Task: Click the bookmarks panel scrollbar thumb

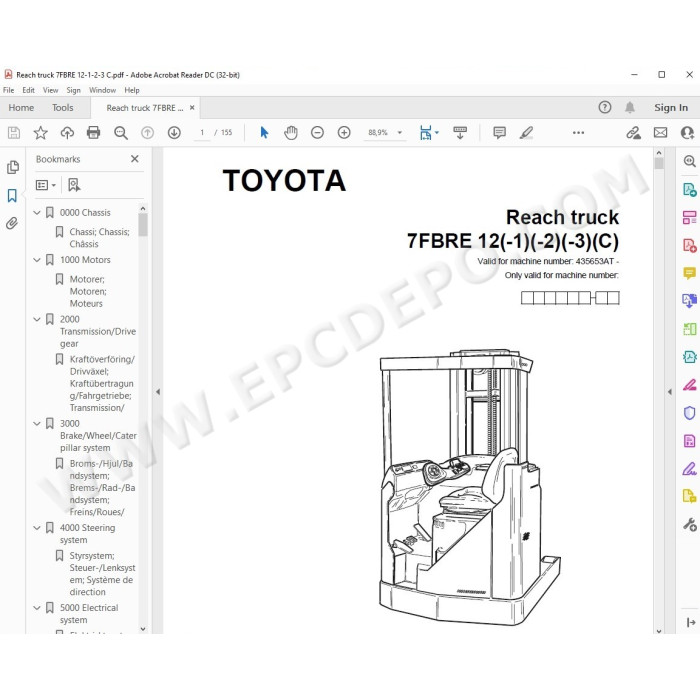Action: pyautogui.click(x=143, y=225)
